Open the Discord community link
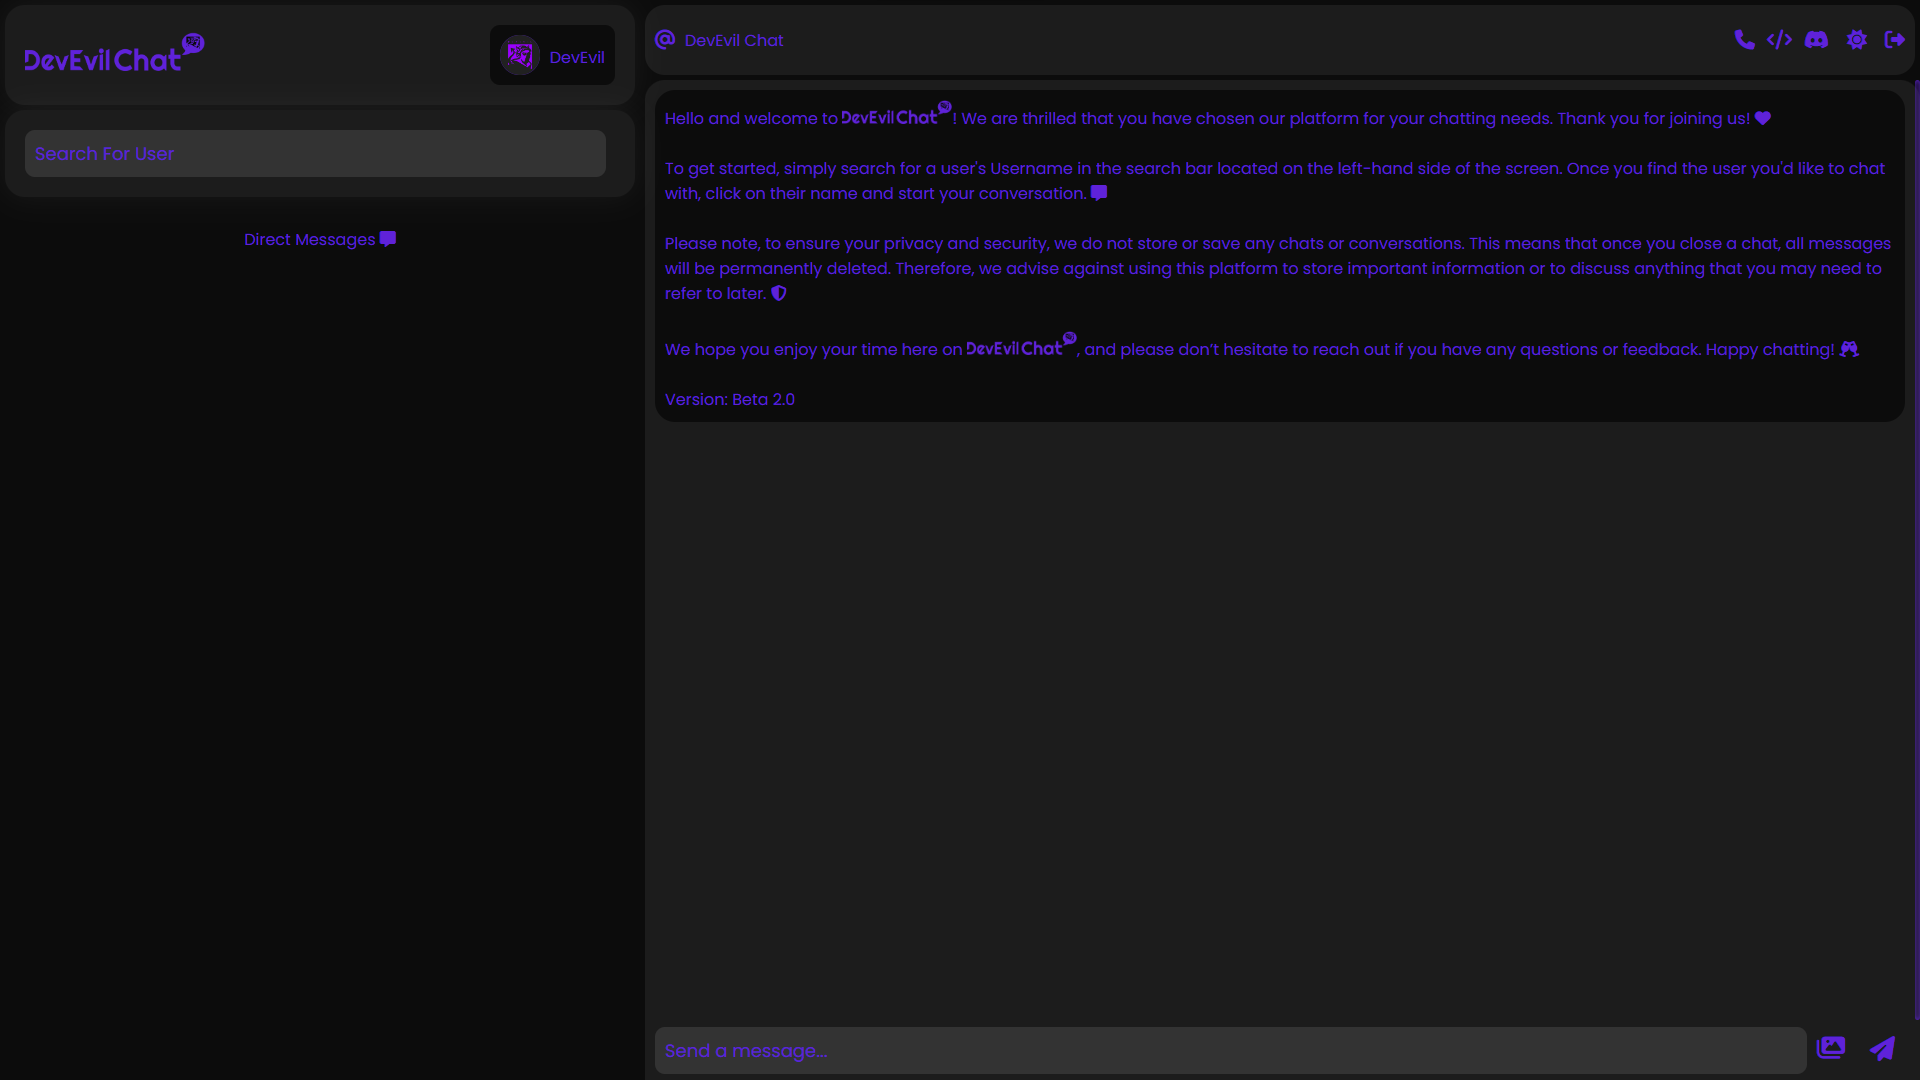1920x1080 pixels. coord(1818,40)
